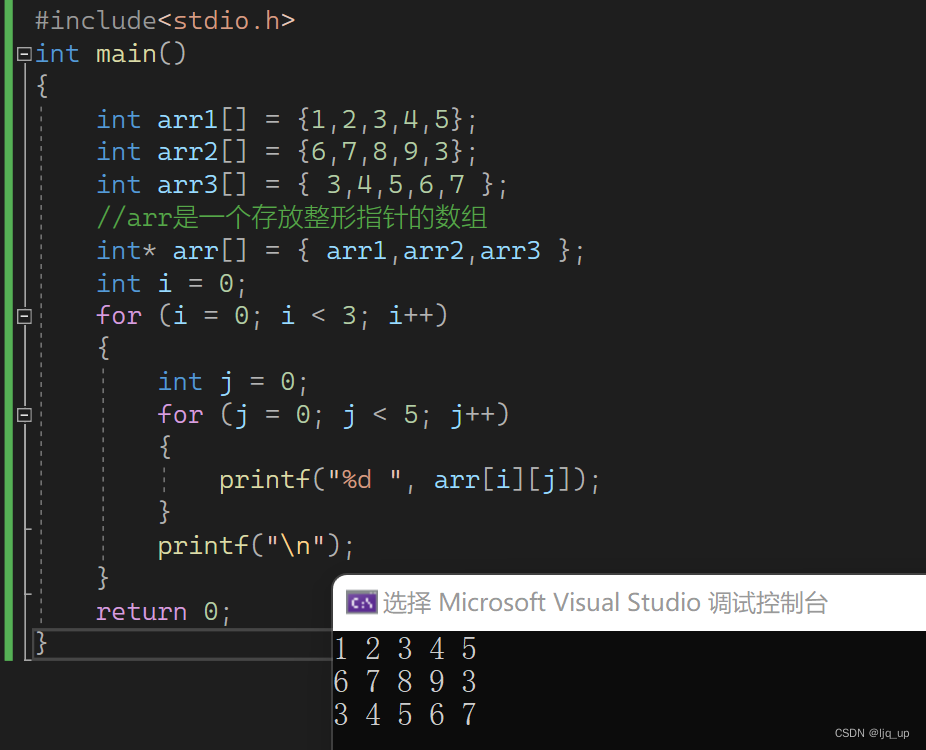Click the green Chinese comment line
The image size is (926, 750).
tap(292, 217)
